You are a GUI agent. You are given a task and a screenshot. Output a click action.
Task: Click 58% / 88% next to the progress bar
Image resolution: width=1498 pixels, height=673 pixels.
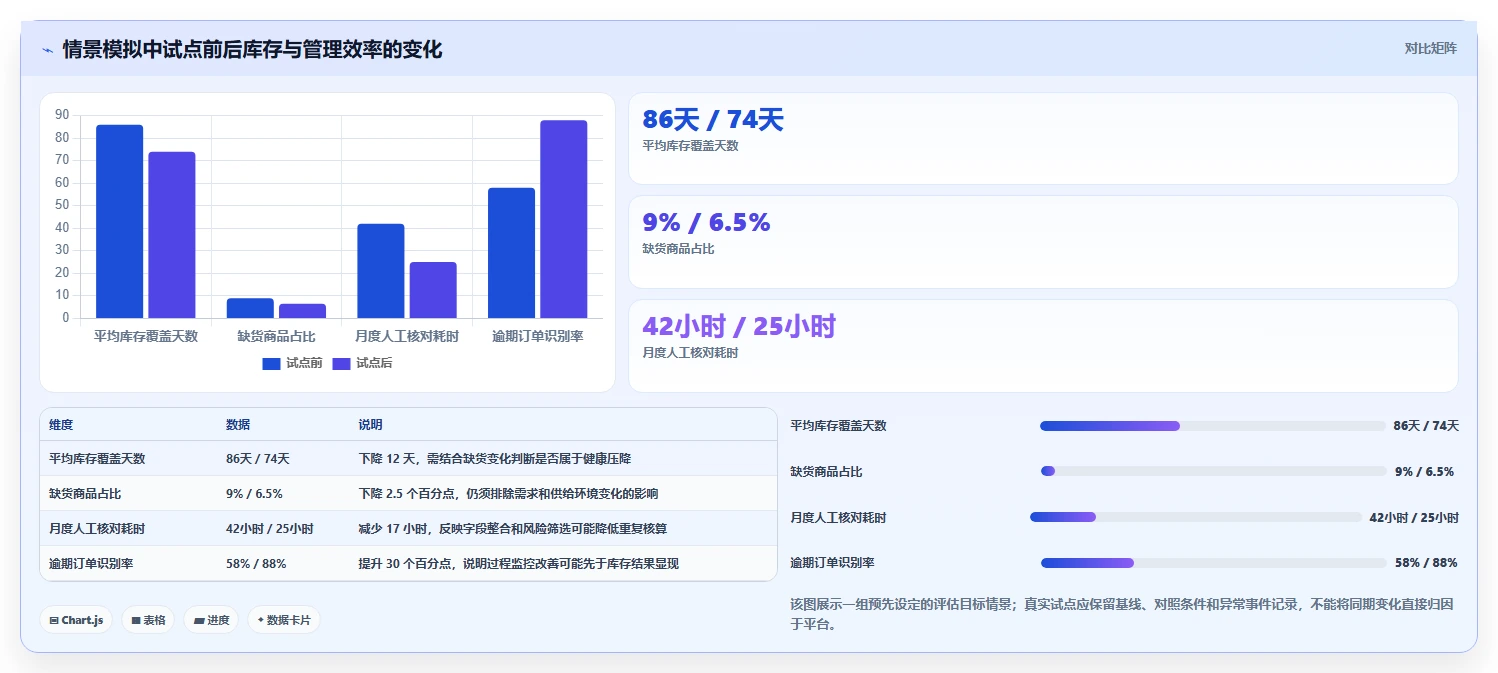point(1426,563)
